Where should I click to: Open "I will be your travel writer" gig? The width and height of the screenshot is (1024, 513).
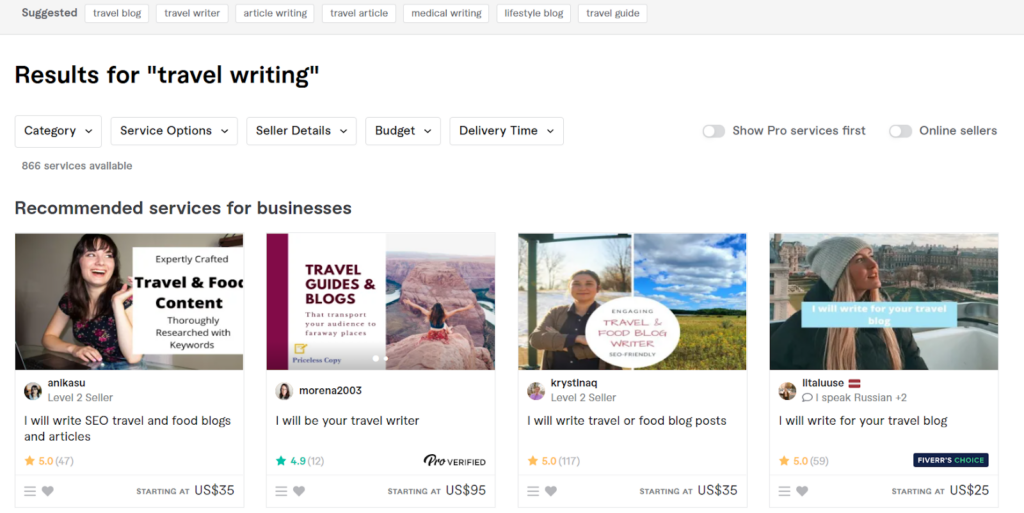tap(347, 421)
